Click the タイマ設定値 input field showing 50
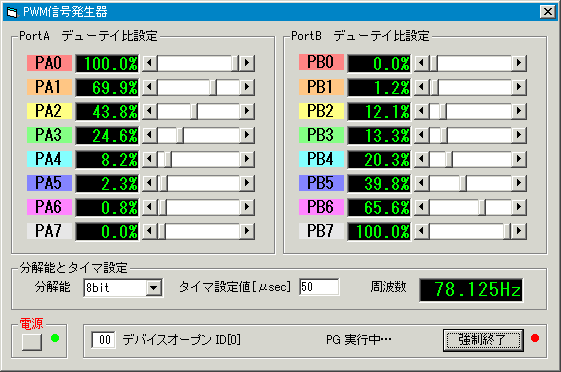The height and width of the screenshot is (372, 561). click(319, 287)
